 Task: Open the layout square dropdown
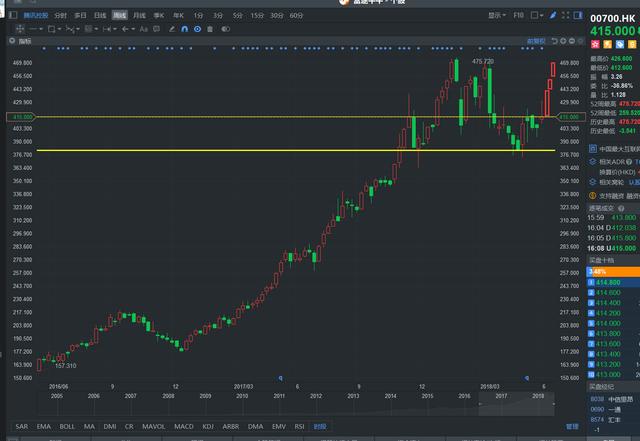[x=537, y=16]
